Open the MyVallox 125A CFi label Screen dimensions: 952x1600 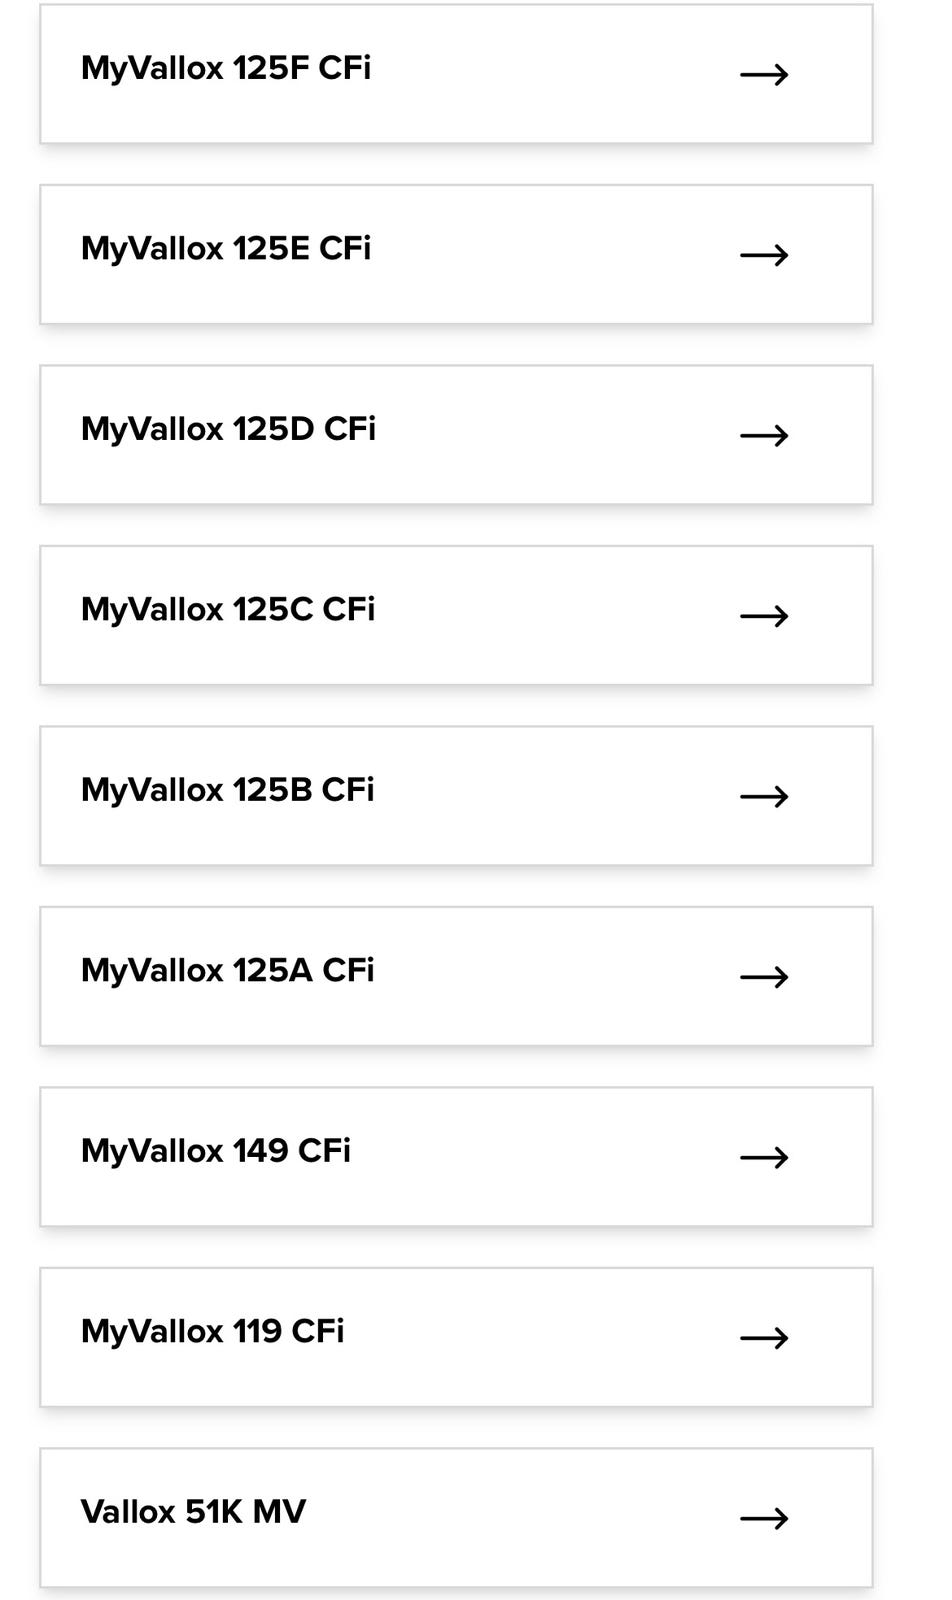[x=228, y=970]
